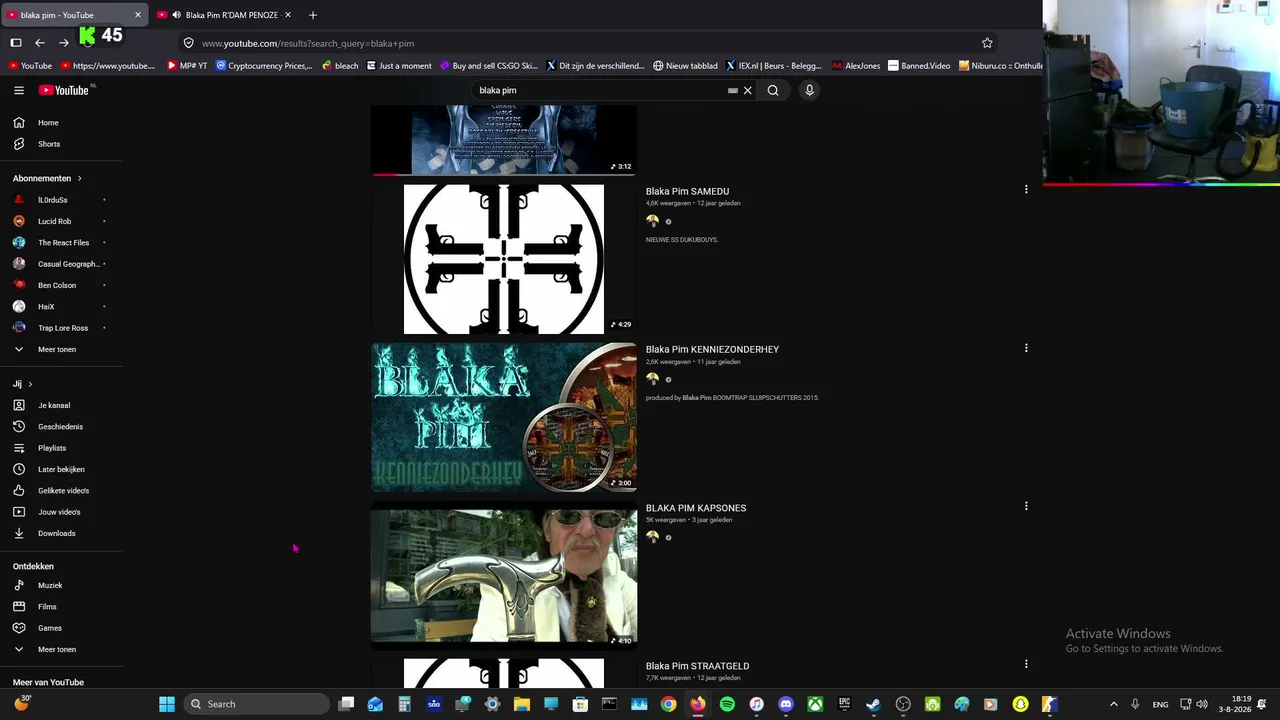
Task: Open the Banned.Video bookmark
Action: pyautogui.click(x=919, y=66)
